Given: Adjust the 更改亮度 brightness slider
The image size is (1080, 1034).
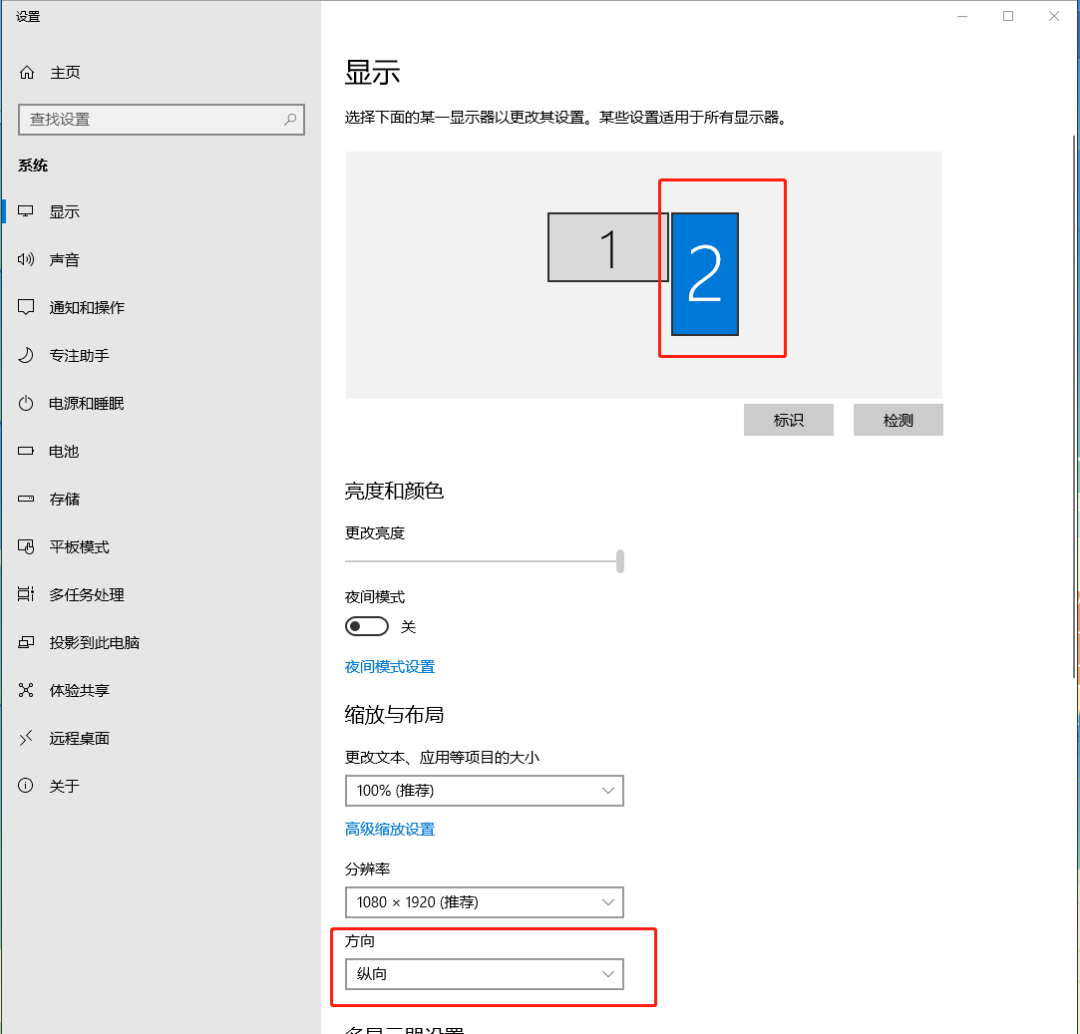Looking at the screenshot, I should tap(620, 562).
